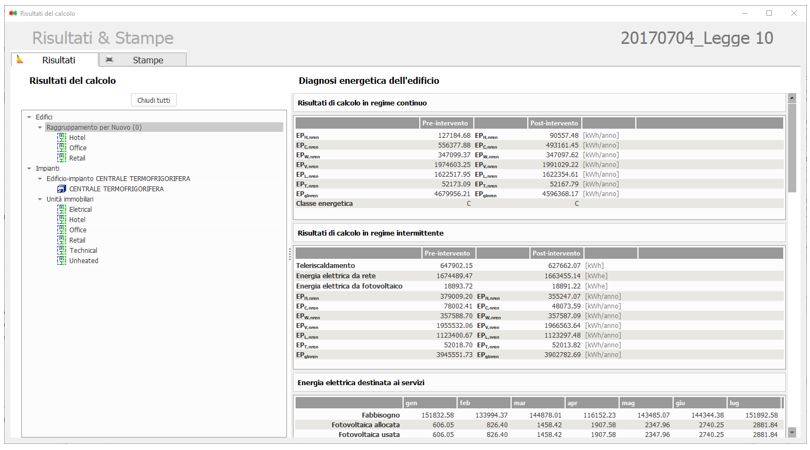
Task: Click Post-intervento header in regime continuo
Action: tap(554, 123)
